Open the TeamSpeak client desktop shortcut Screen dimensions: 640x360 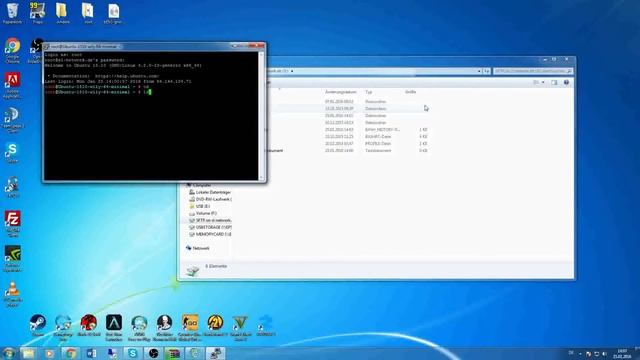pos(13,120)
